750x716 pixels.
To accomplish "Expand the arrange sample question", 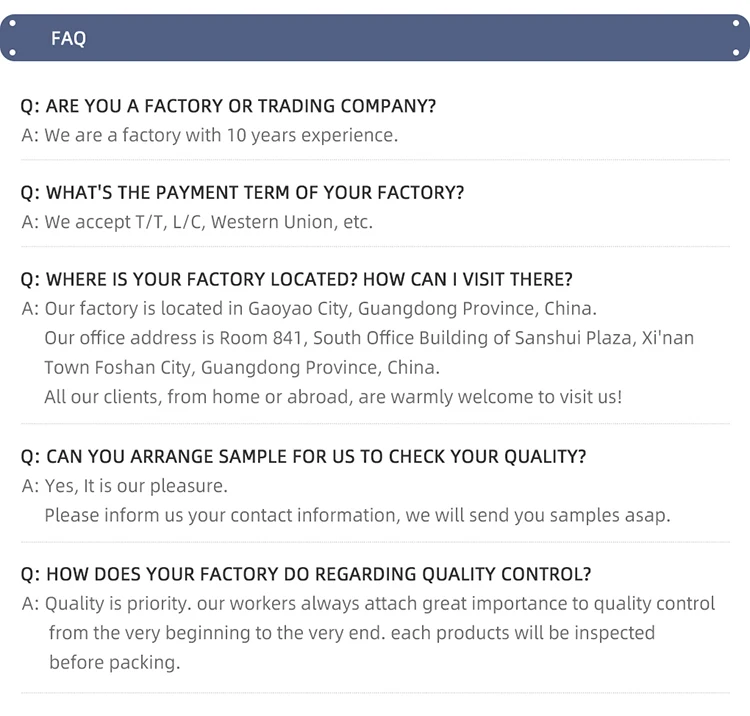I will (303, 456).
